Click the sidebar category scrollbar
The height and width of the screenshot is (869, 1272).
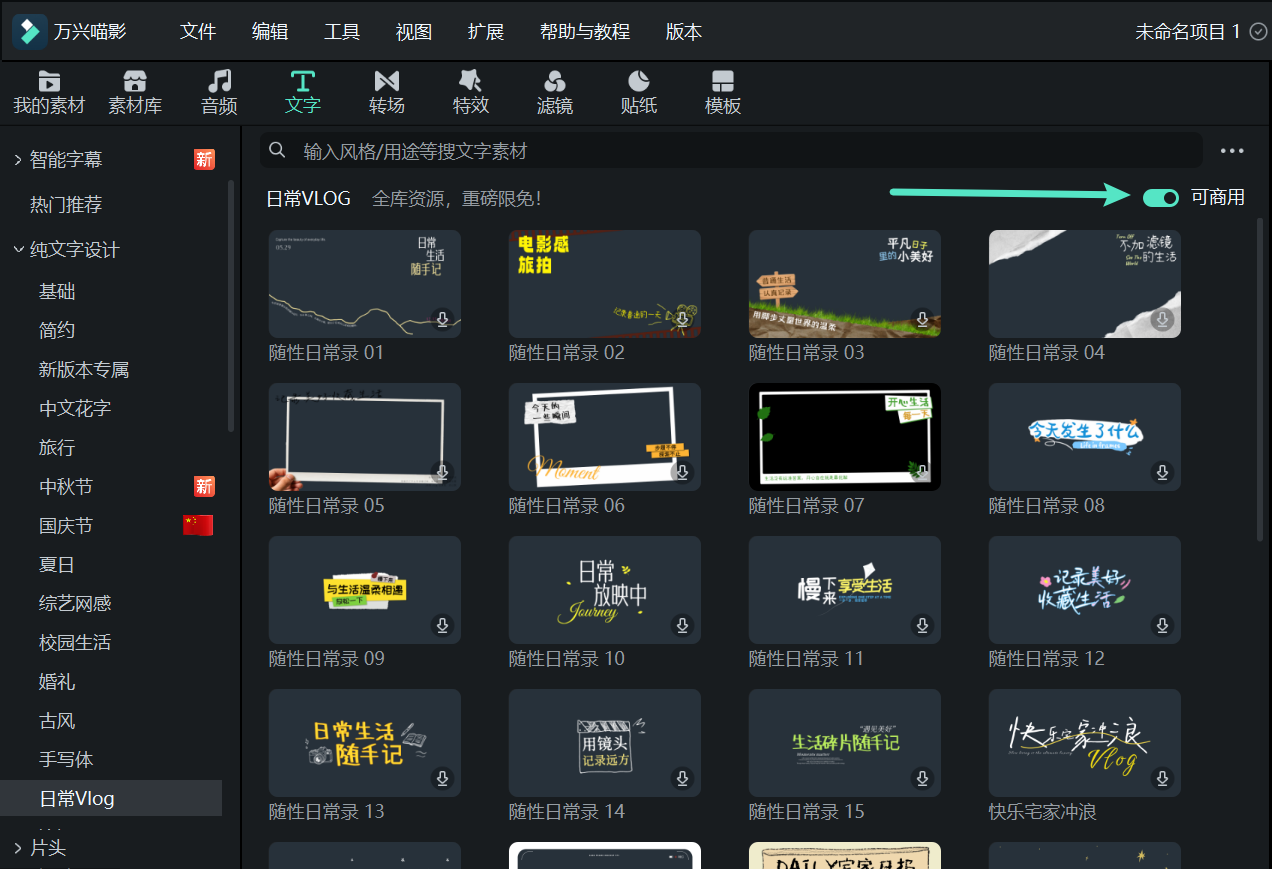click(x=232, y=305)
